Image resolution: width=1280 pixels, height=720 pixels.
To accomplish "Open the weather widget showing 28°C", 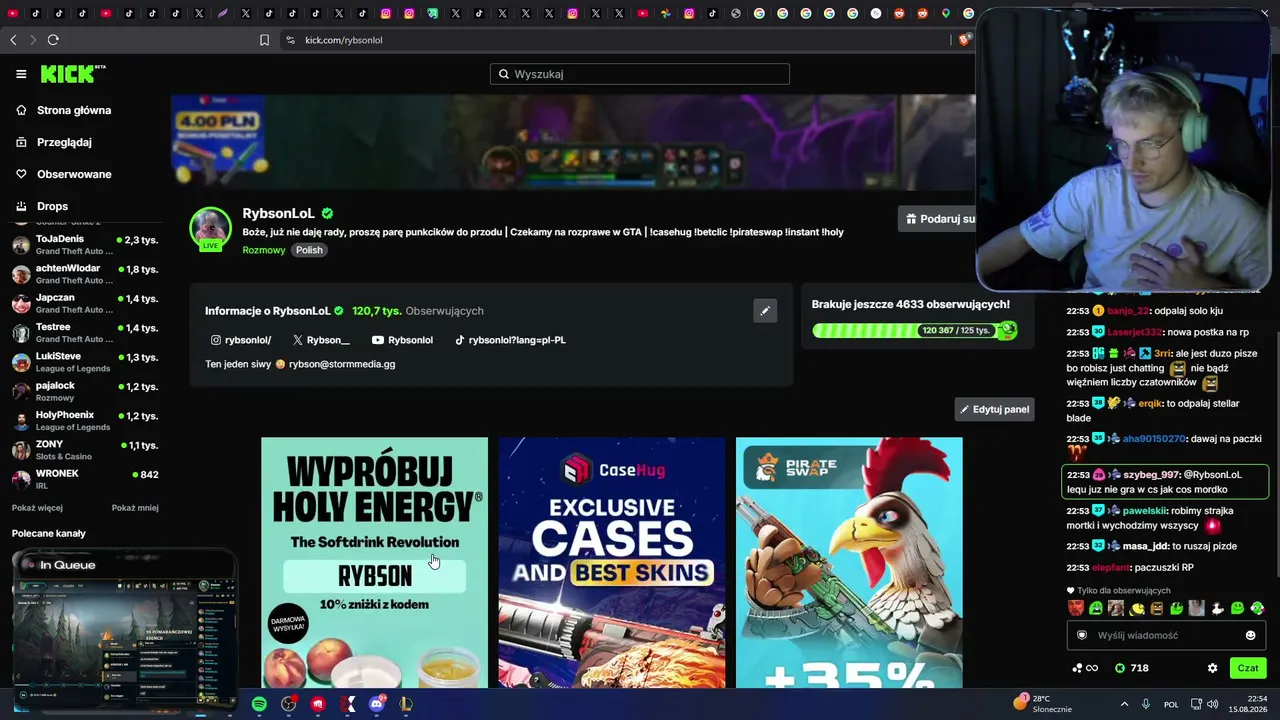I will 1042,704.
